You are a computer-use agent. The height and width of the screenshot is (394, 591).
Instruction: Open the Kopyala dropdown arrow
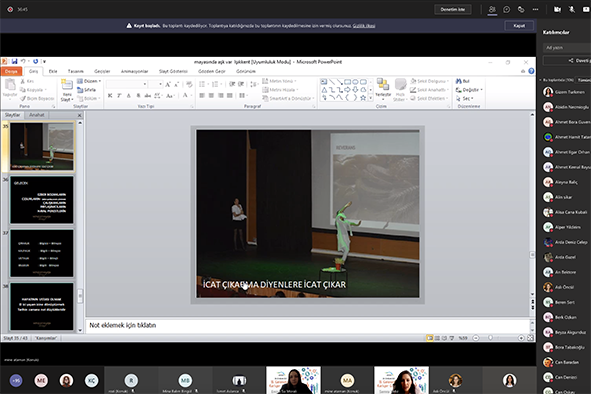pos(46,90)
